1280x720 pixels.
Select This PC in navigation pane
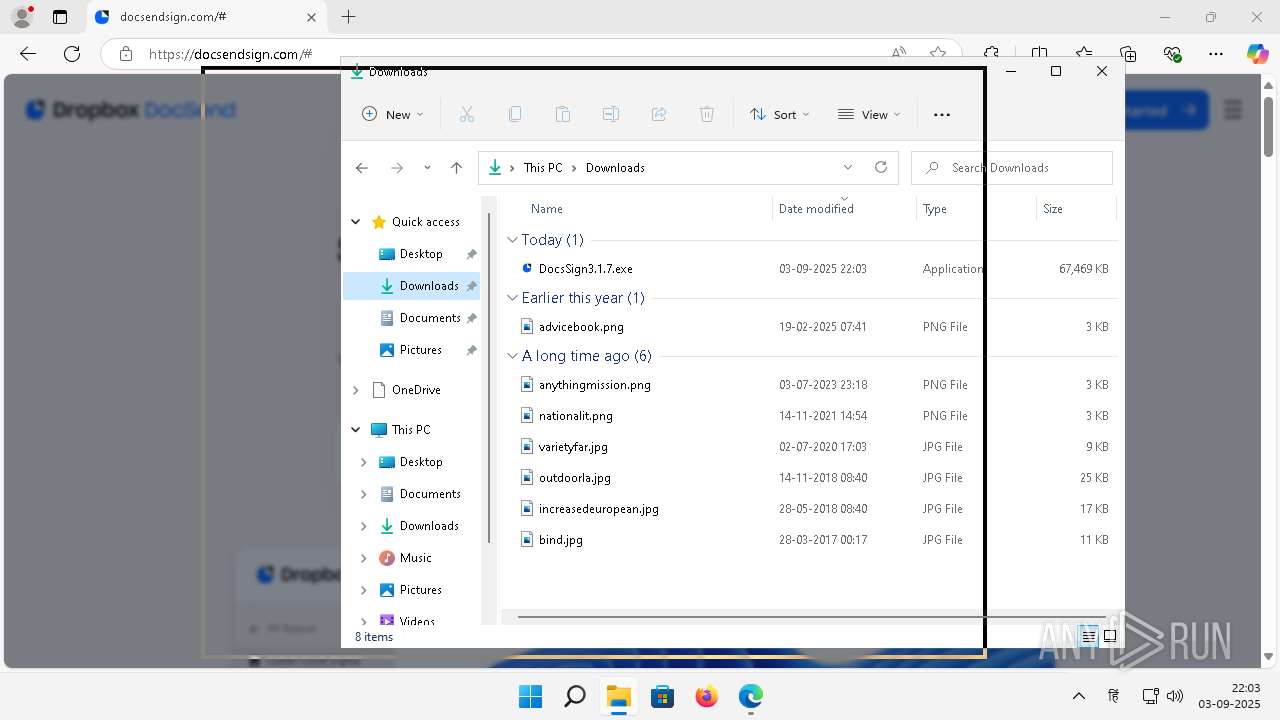(412, 430)
